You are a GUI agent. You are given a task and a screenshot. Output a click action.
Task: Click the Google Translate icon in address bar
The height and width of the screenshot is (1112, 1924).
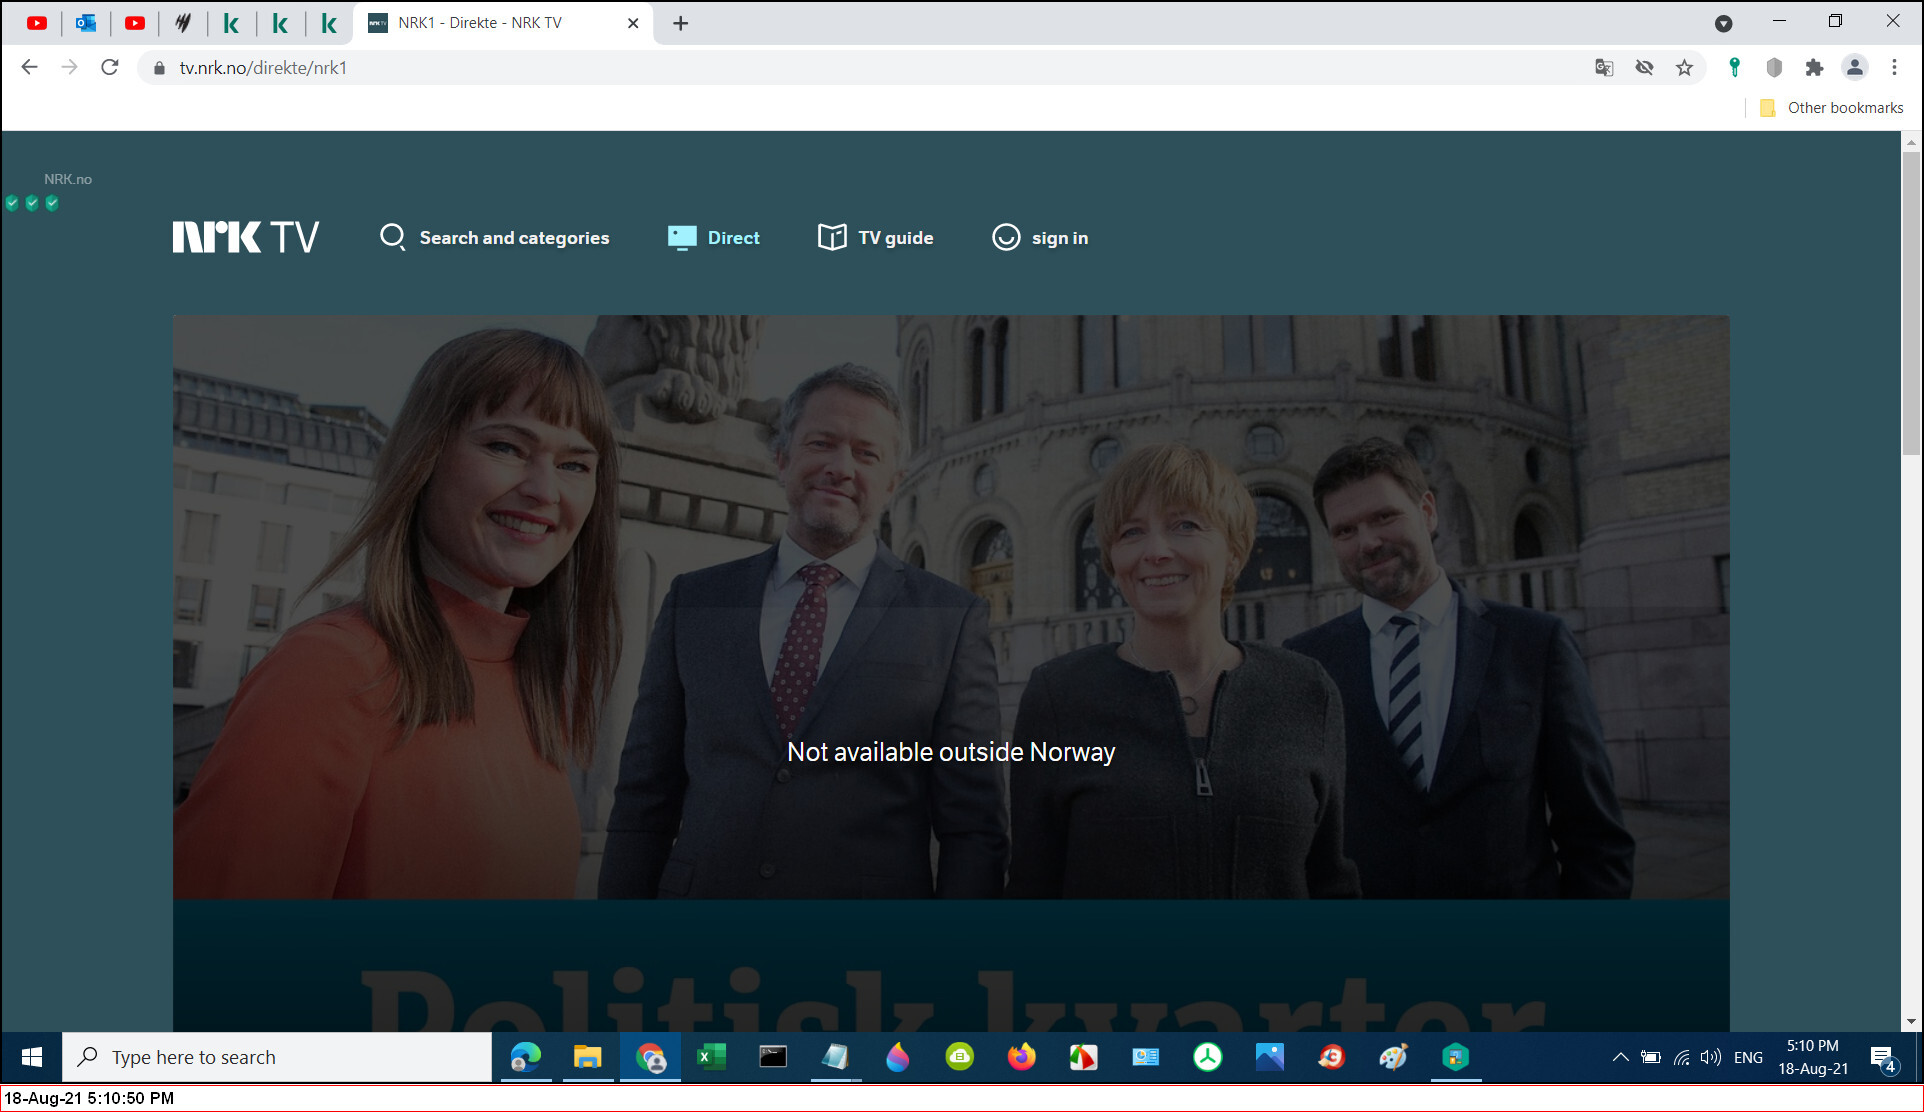[1604, 68]
